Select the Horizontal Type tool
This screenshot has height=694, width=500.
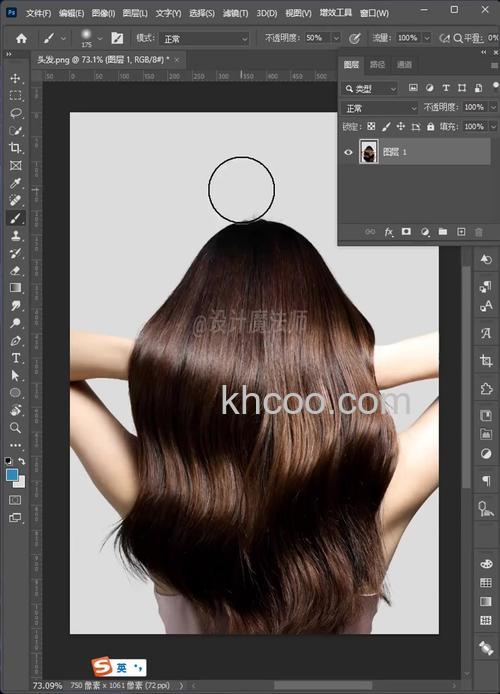click(x=15, y=358)
